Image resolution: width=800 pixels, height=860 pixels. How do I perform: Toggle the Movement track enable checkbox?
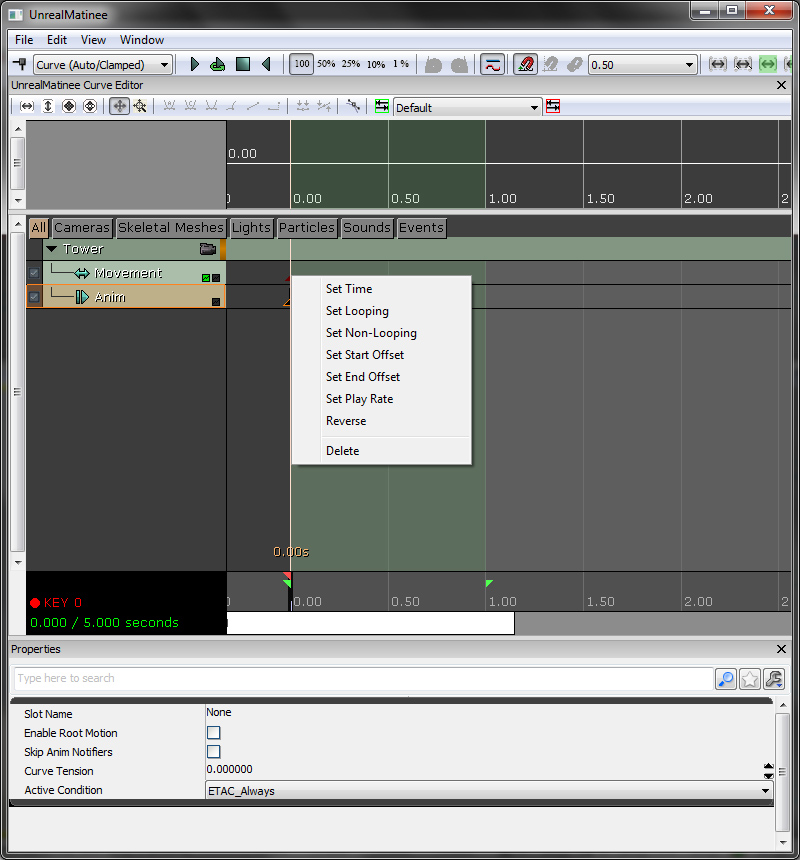coord(34,273)
